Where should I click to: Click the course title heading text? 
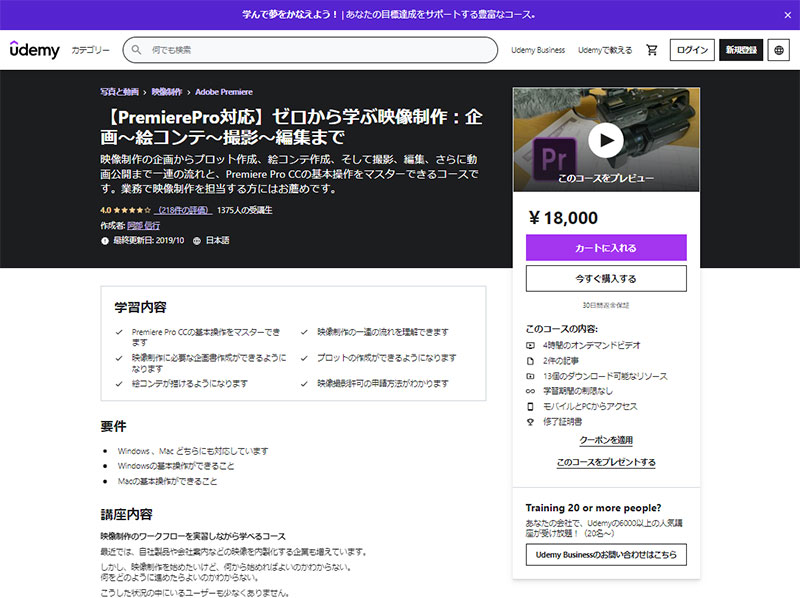coord(291,127)
